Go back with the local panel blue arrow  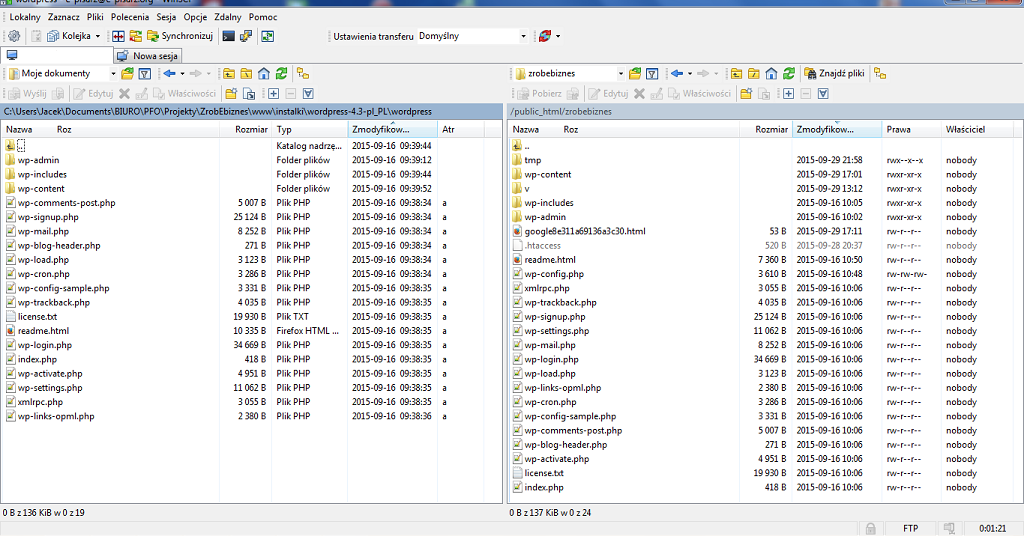[170, 74]
